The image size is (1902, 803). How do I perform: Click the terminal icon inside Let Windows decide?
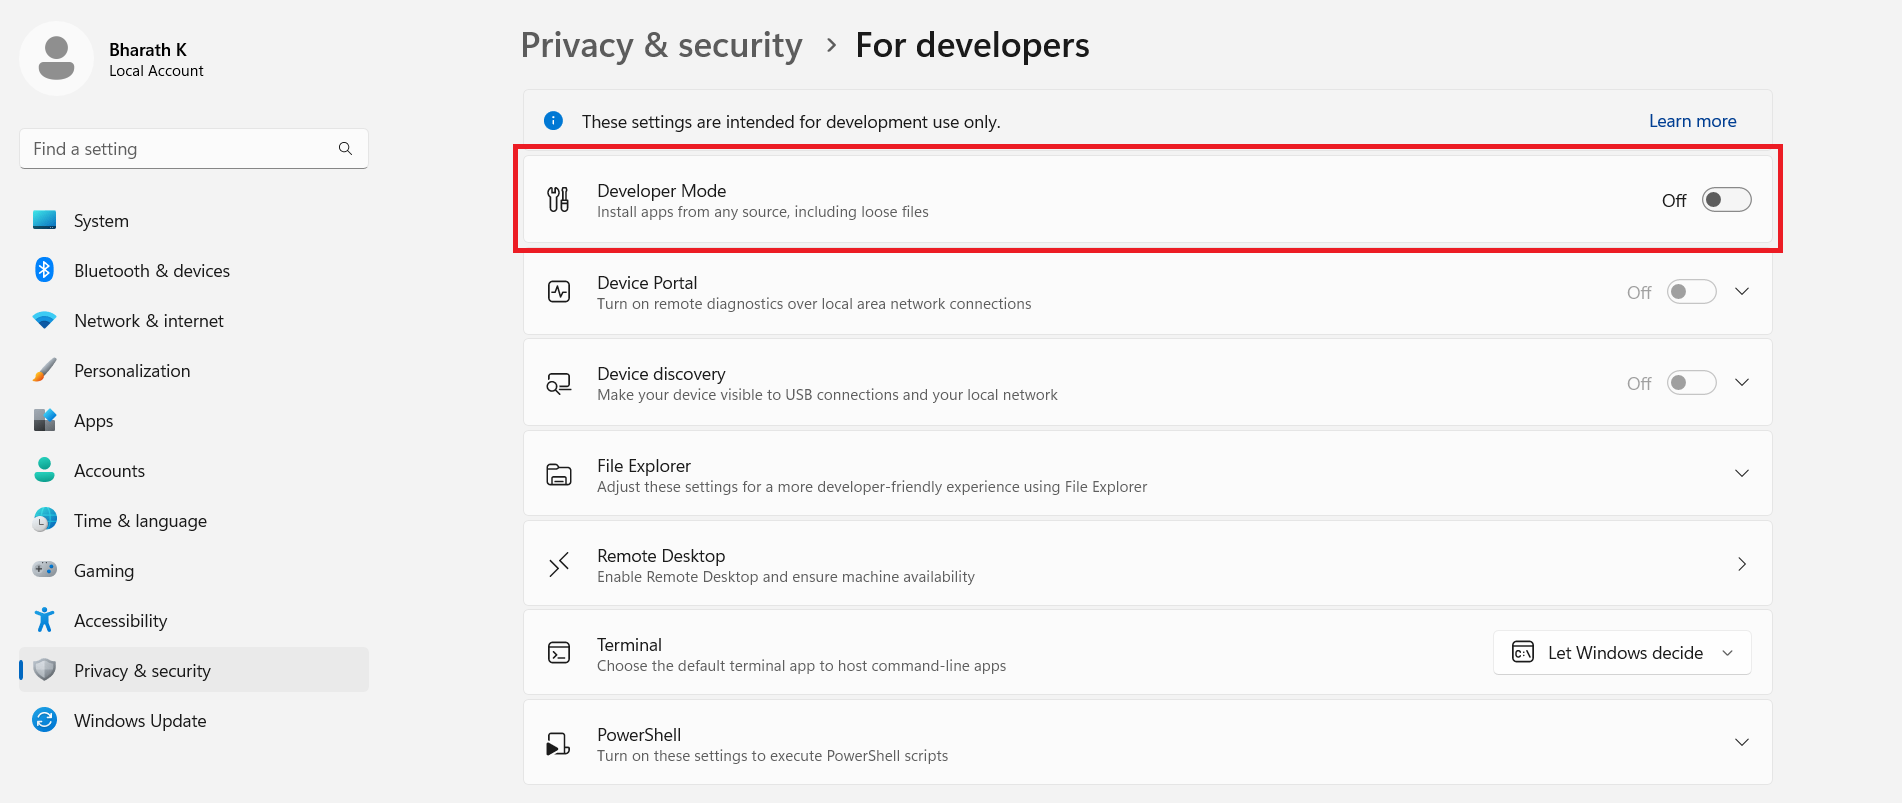click(1523, 652)
